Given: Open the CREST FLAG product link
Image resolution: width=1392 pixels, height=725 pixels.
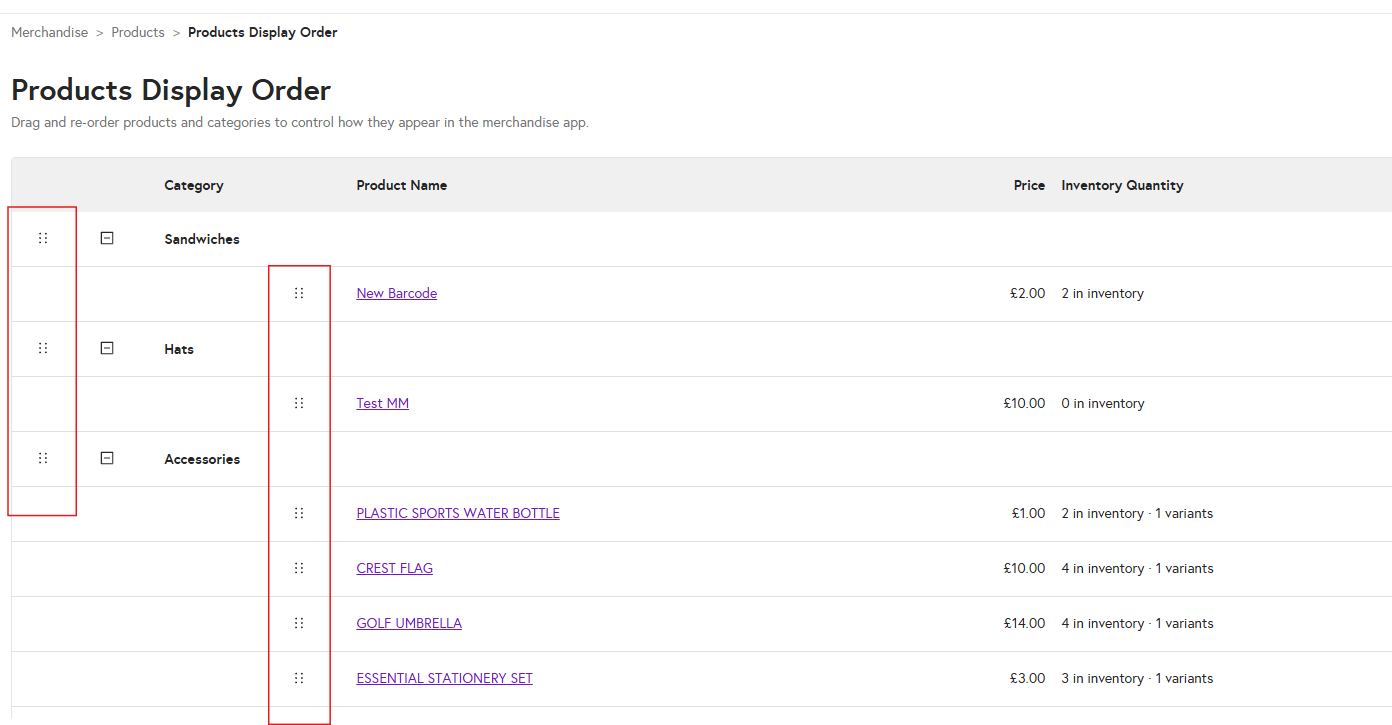Looking at the screenshot, I should click(x=394, y=568).
